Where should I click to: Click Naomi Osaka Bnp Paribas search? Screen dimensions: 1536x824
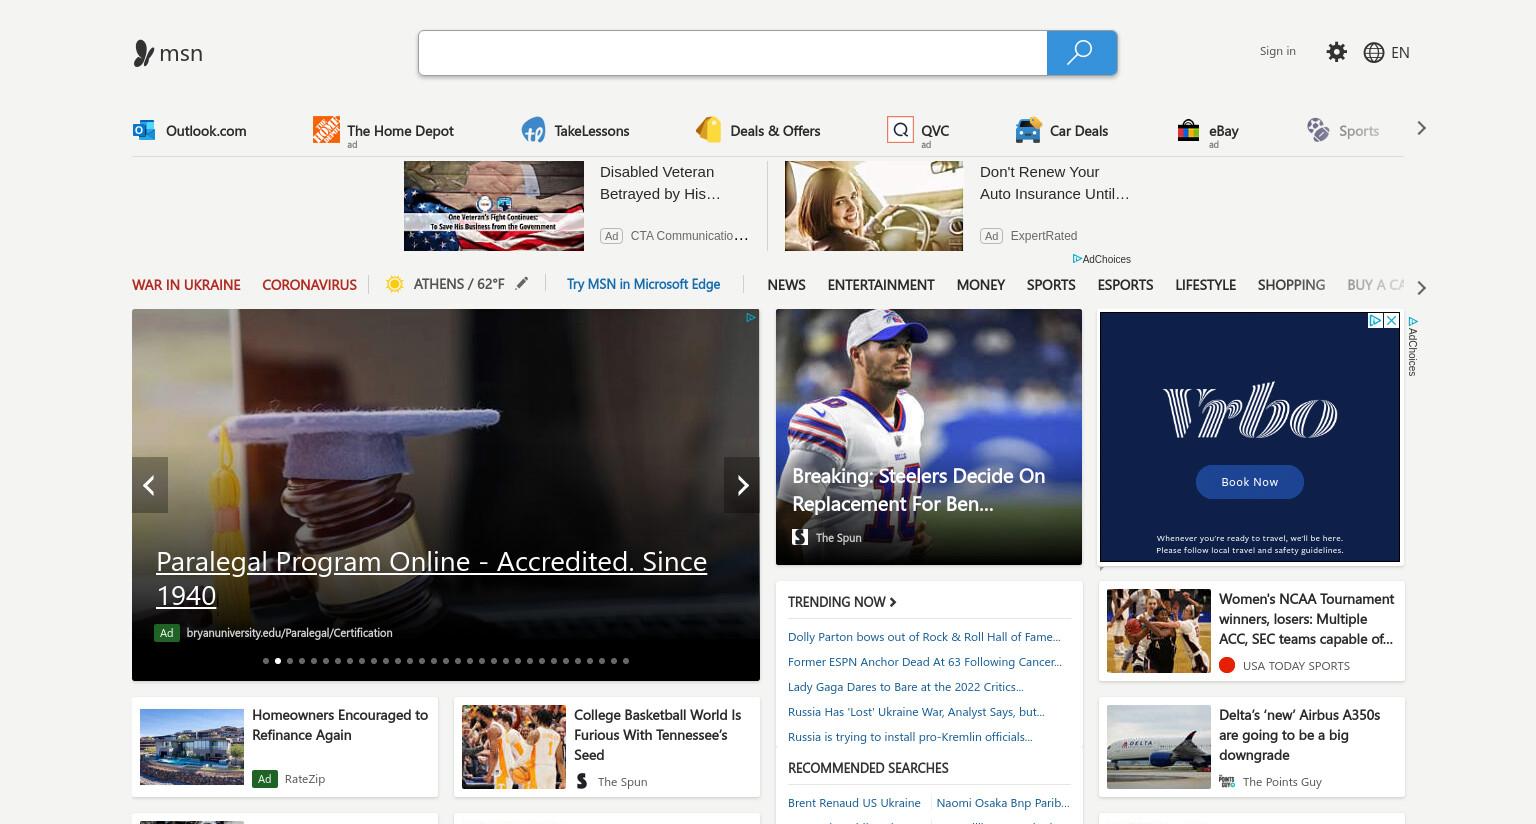1003,803
